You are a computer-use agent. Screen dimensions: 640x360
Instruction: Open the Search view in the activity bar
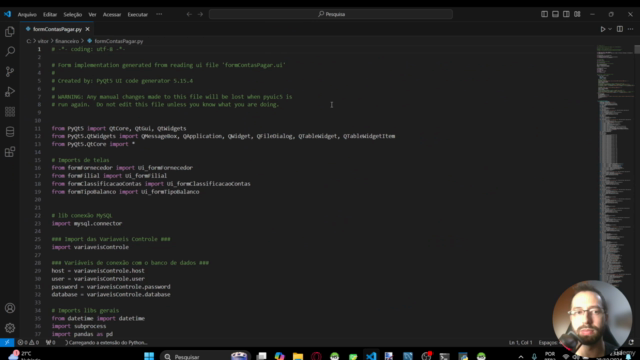tap(10, 51)
